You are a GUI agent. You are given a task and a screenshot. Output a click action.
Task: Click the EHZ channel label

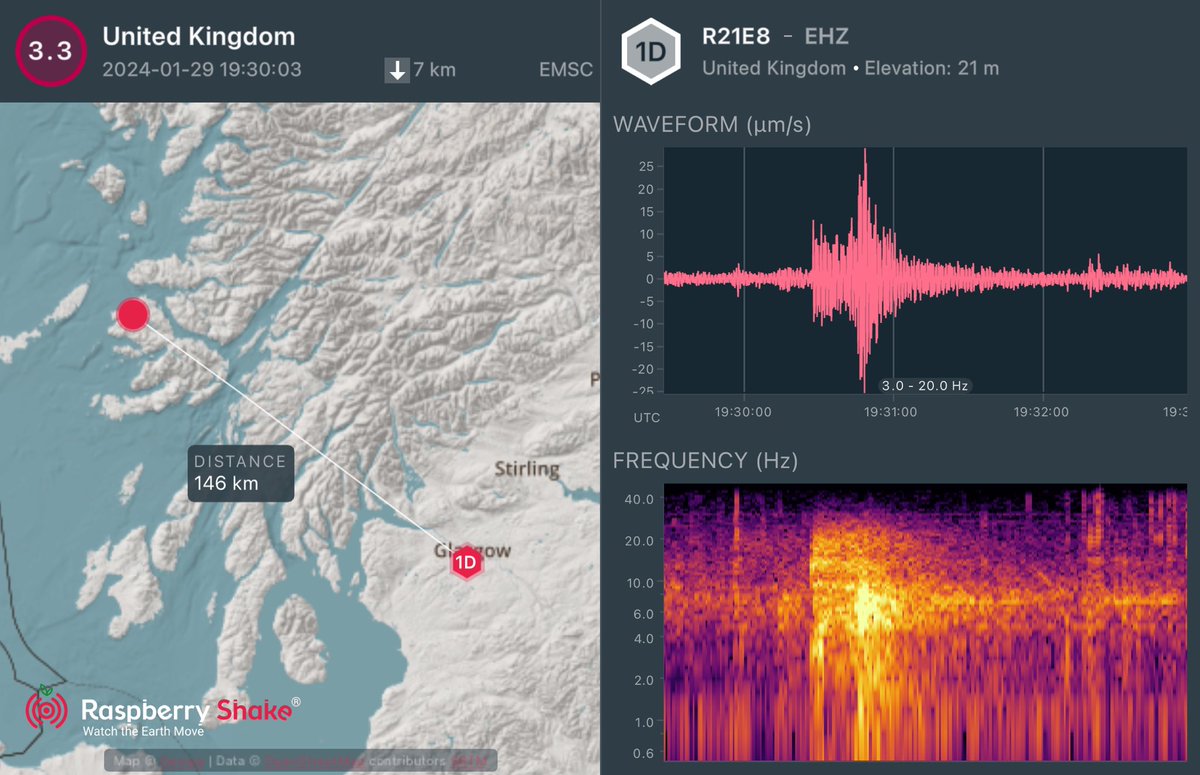(826, 39)
